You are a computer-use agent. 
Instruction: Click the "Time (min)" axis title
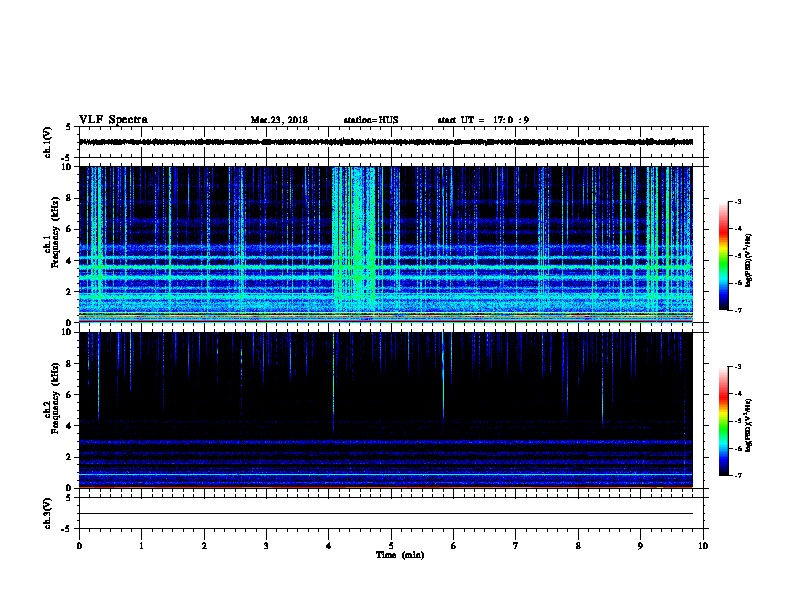(400, 555)
